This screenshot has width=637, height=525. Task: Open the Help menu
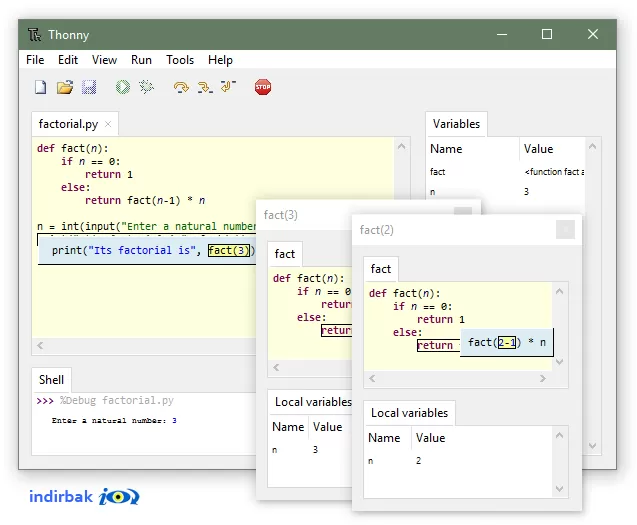[x=220, y=60]
